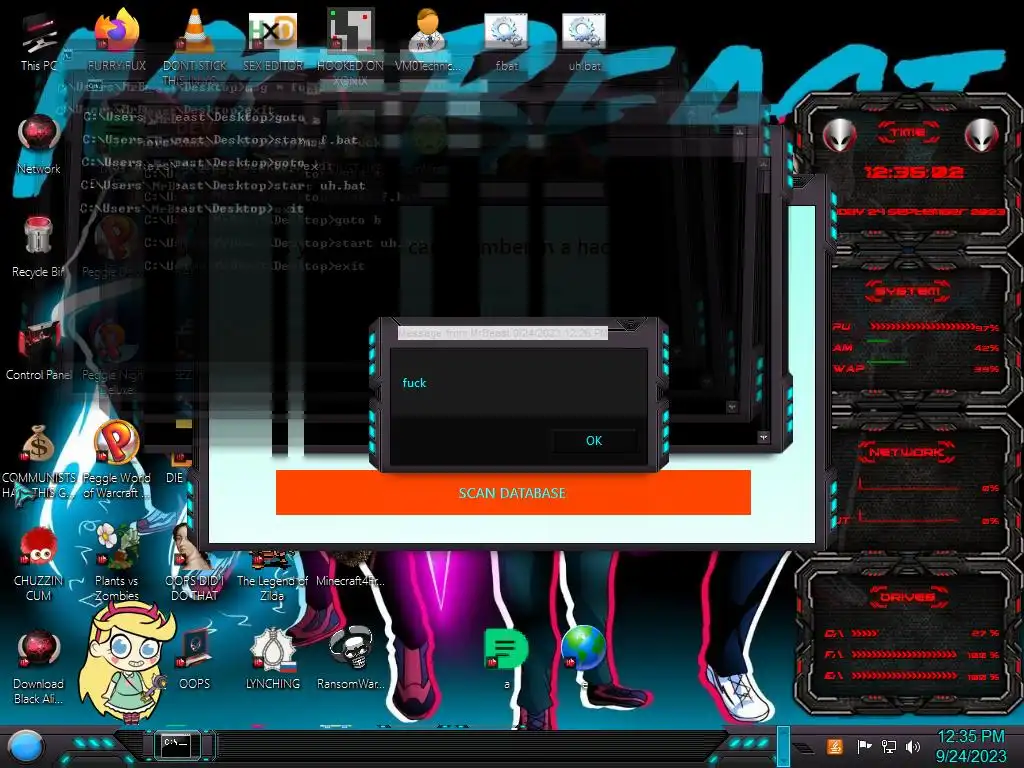Click the Java update tray icon
Screen dimensions: 1024x768
coord(835,746)
